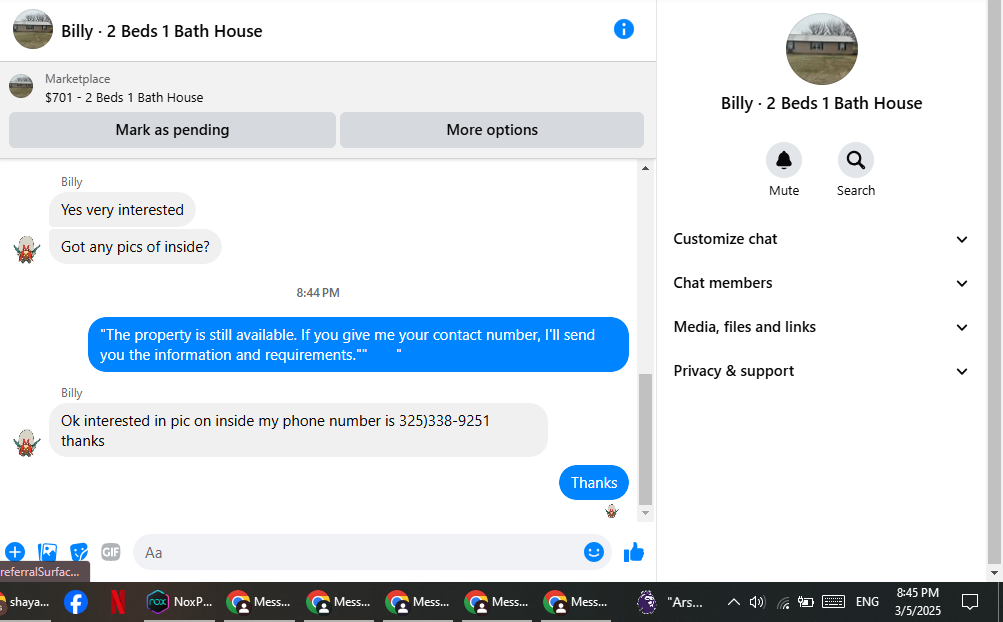Expand Customize chat section

coord(821,239)
